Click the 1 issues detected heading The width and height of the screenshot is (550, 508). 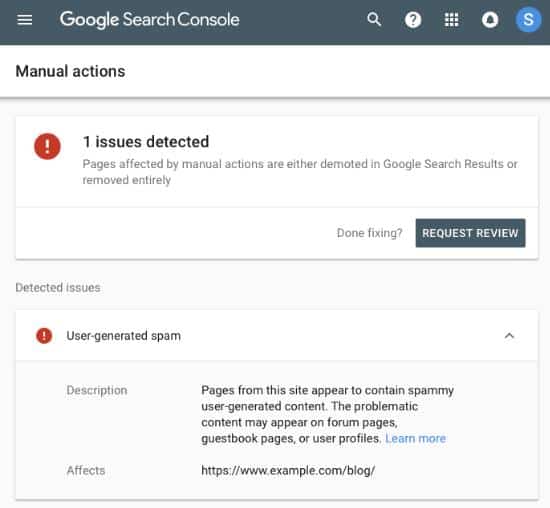point(146,142)
